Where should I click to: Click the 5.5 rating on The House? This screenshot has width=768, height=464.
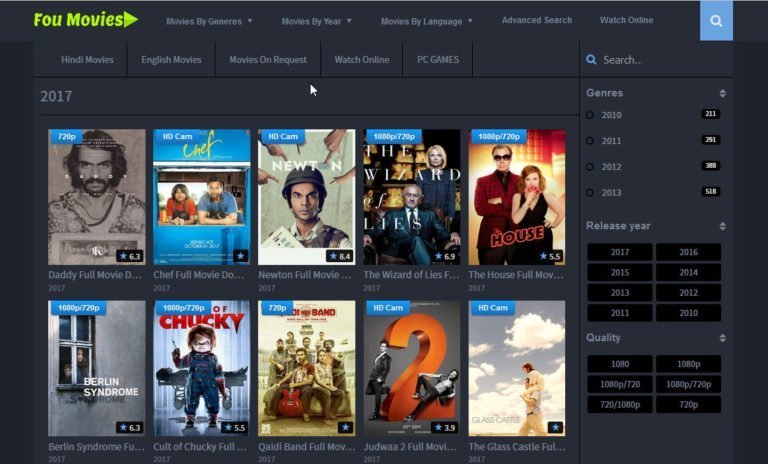550,256
